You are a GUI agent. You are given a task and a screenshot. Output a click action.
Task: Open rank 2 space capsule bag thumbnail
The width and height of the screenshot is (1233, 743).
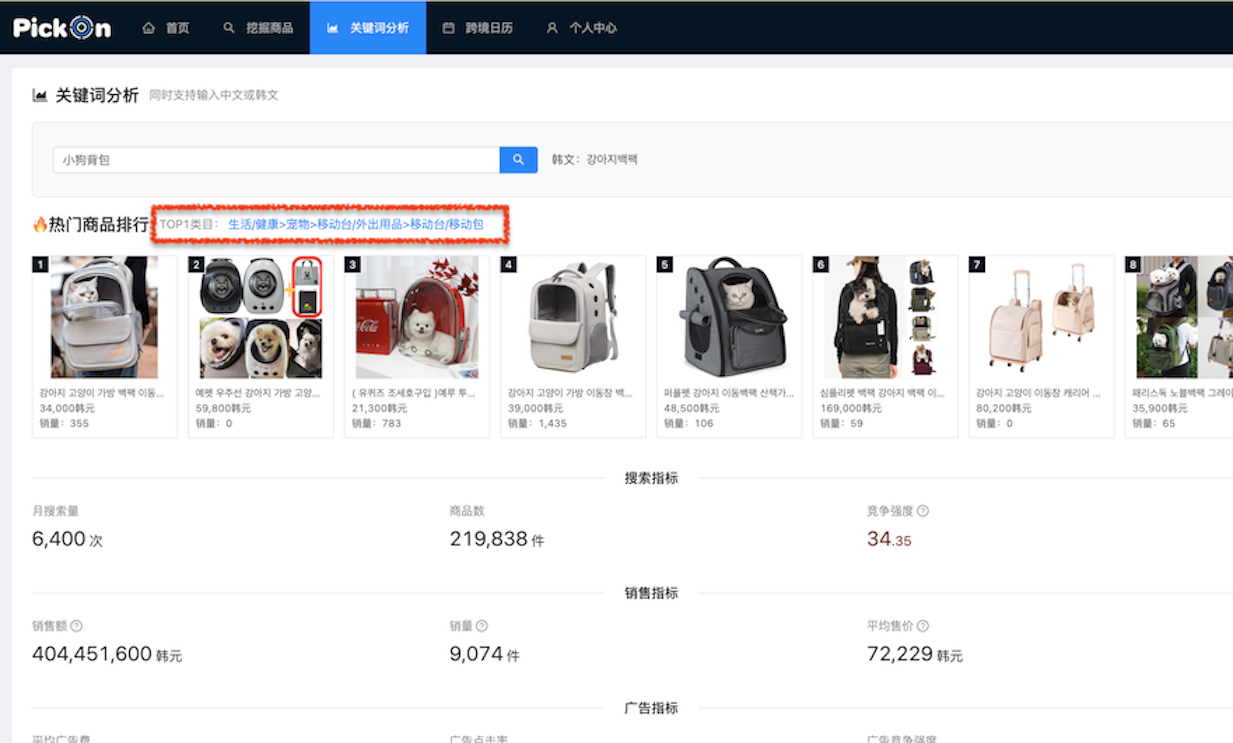[x=261, y=317]
